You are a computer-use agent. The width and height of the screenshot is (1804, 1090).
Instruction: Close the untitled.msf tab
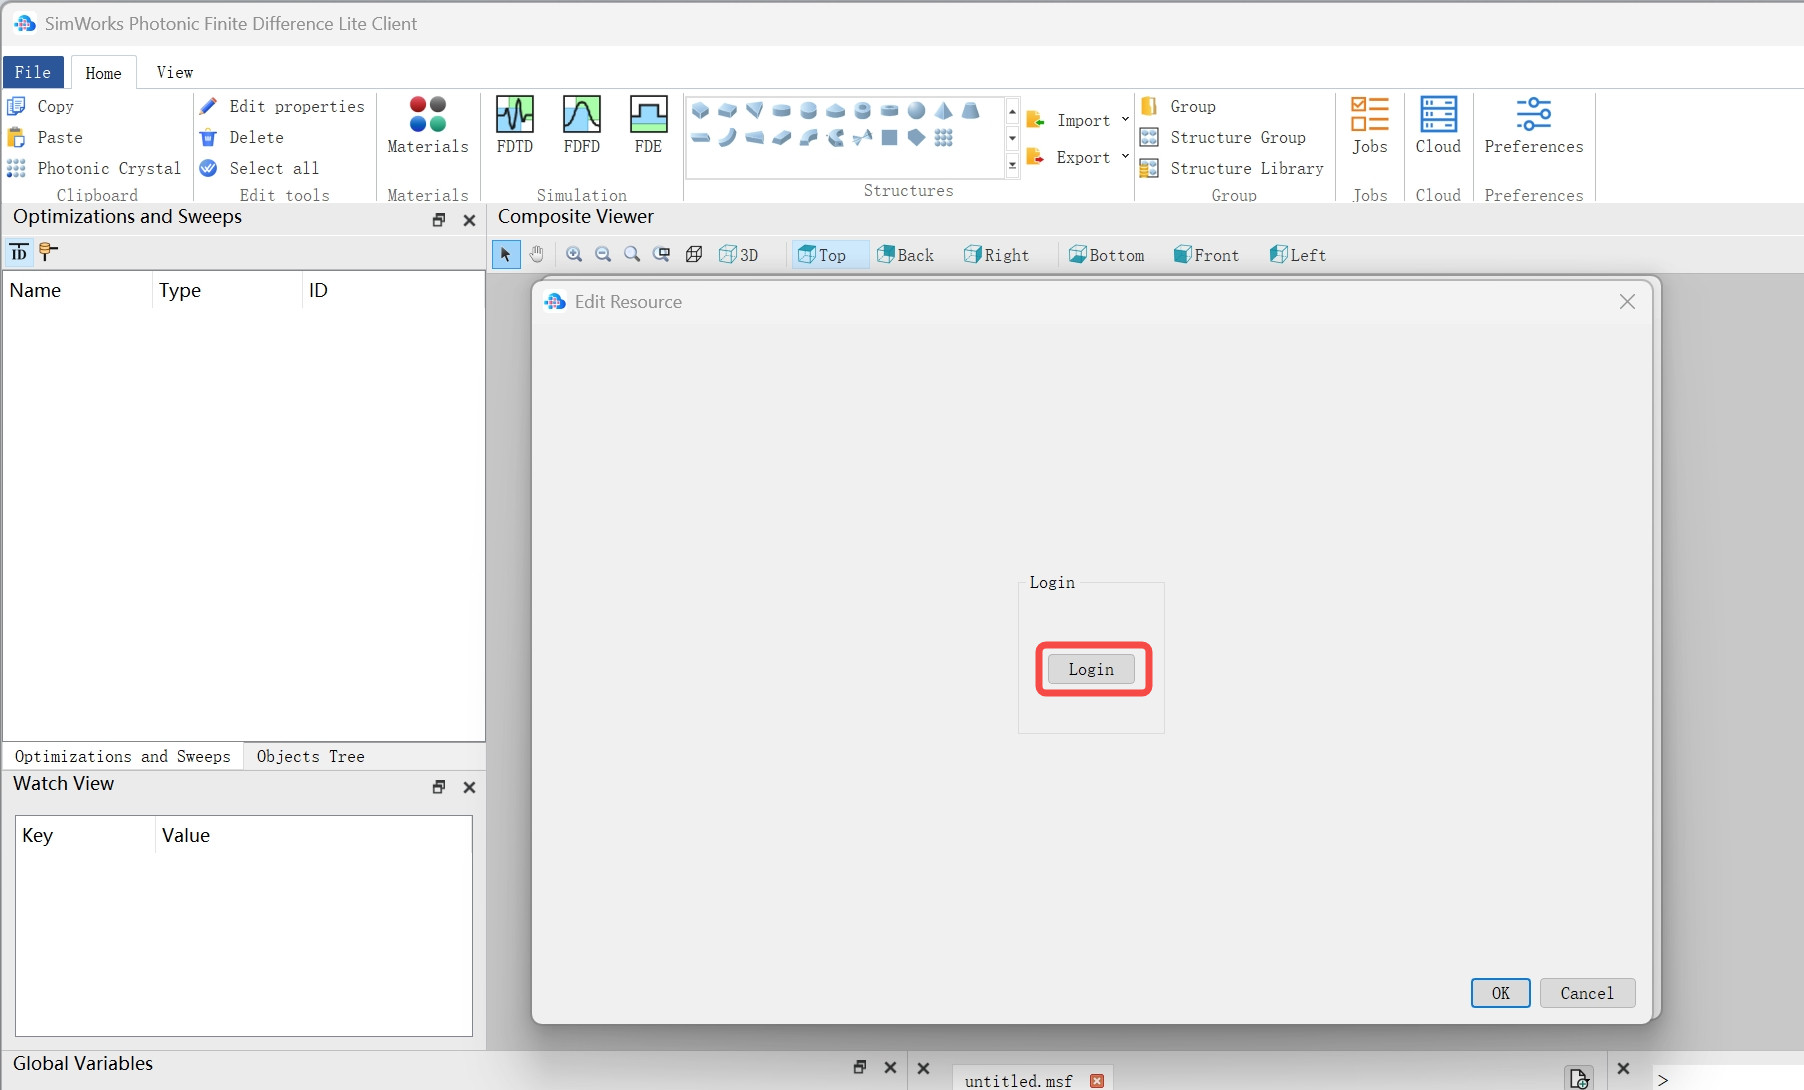point(1097,1081)
